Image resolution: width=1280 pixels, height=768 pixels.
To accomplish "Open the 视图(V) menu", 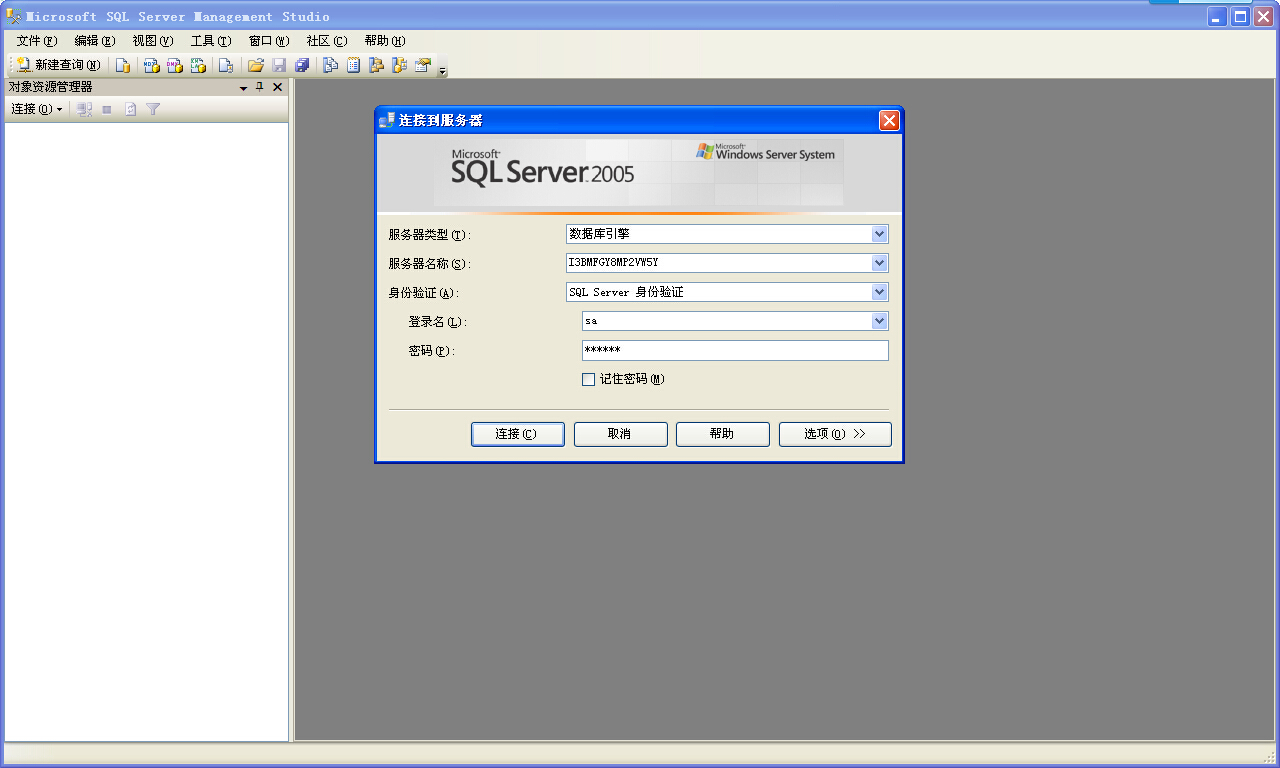I will click(x=153, y=41).
